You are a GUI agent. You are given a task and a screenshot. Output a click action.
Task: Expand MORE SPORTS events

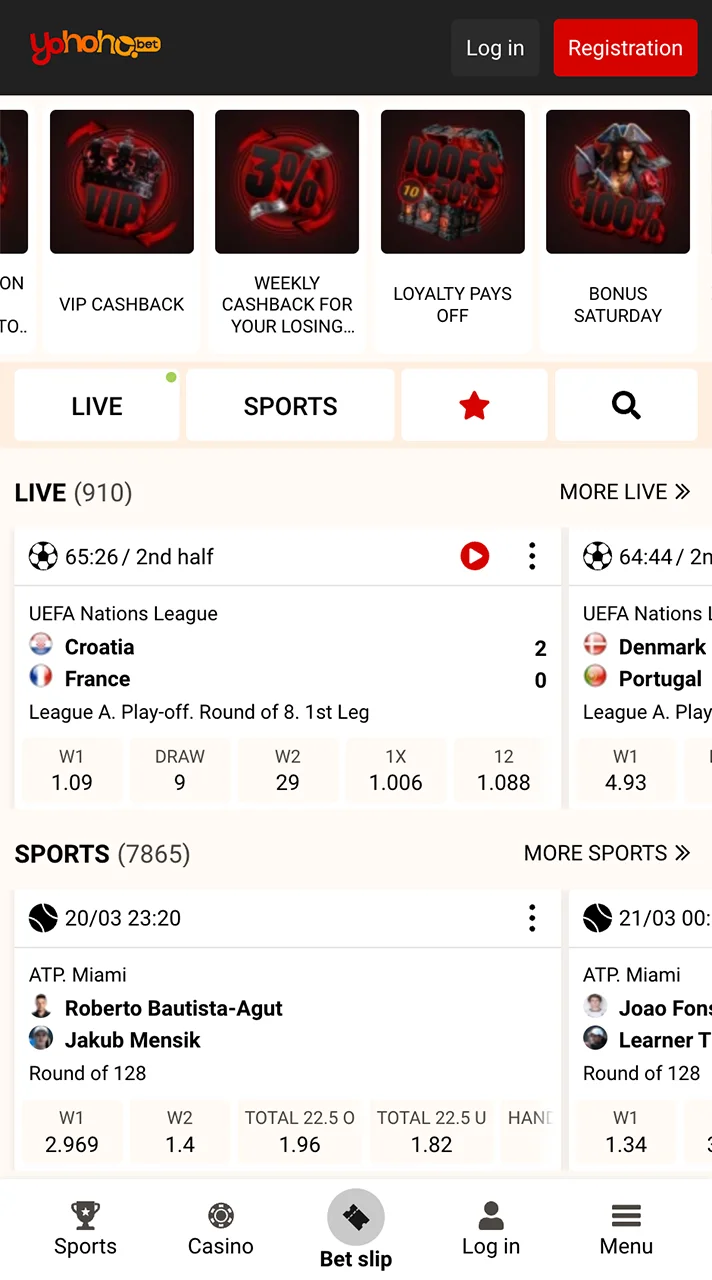tap(607, 853)
